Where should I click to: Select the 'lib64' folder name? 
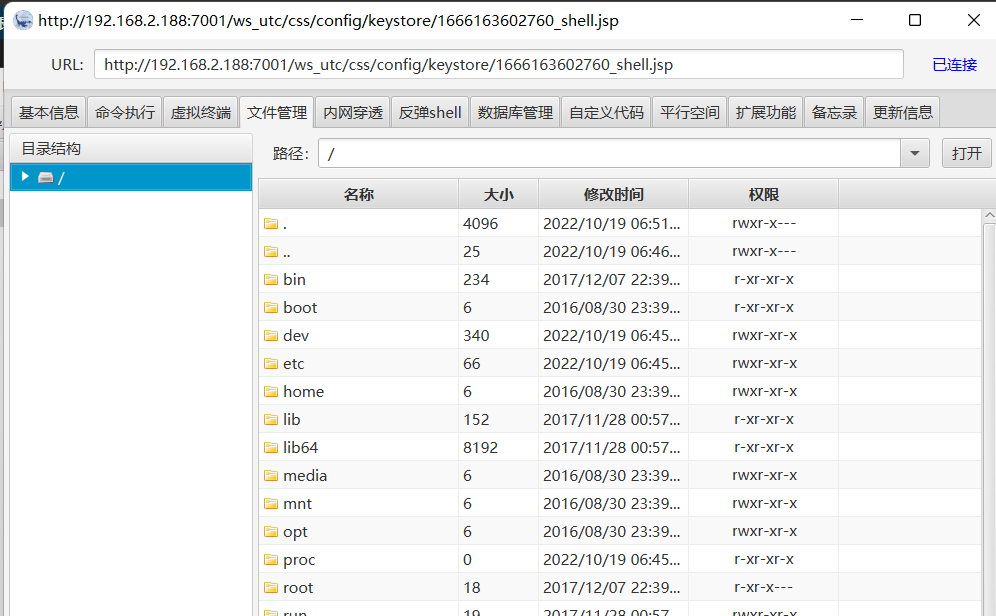pyautogui.click(x=300, y=447)
